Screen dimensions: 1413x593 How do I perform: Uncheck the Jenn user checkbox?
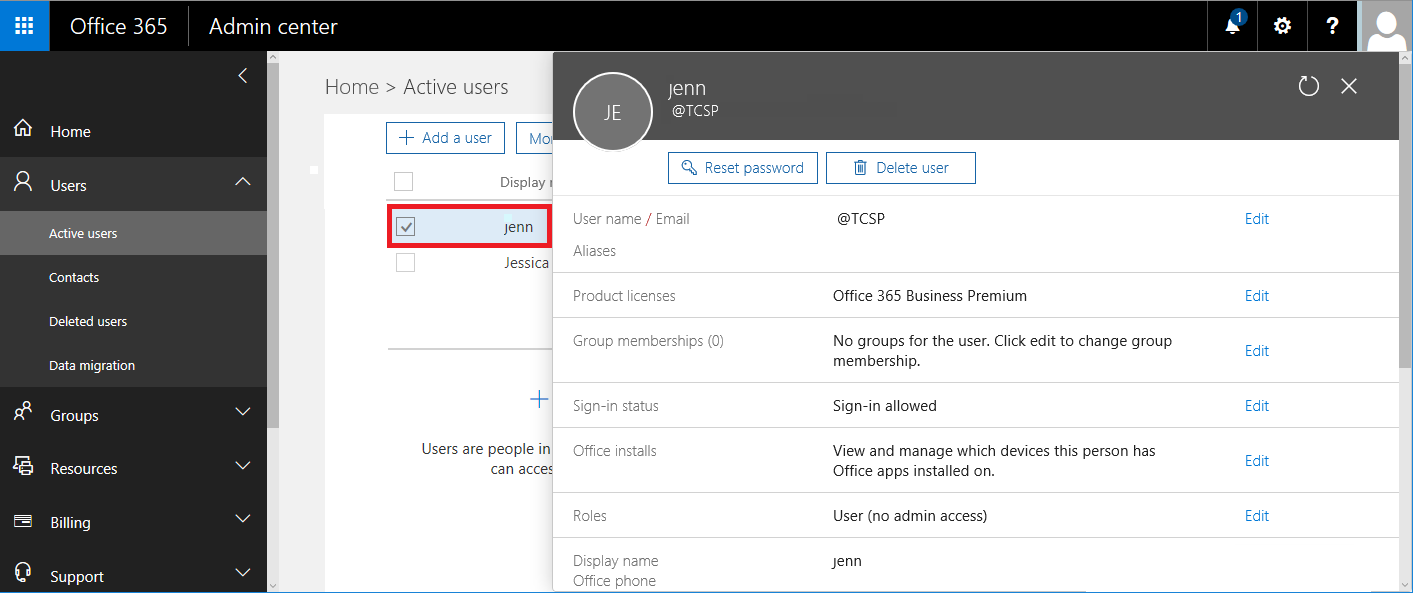405,227
